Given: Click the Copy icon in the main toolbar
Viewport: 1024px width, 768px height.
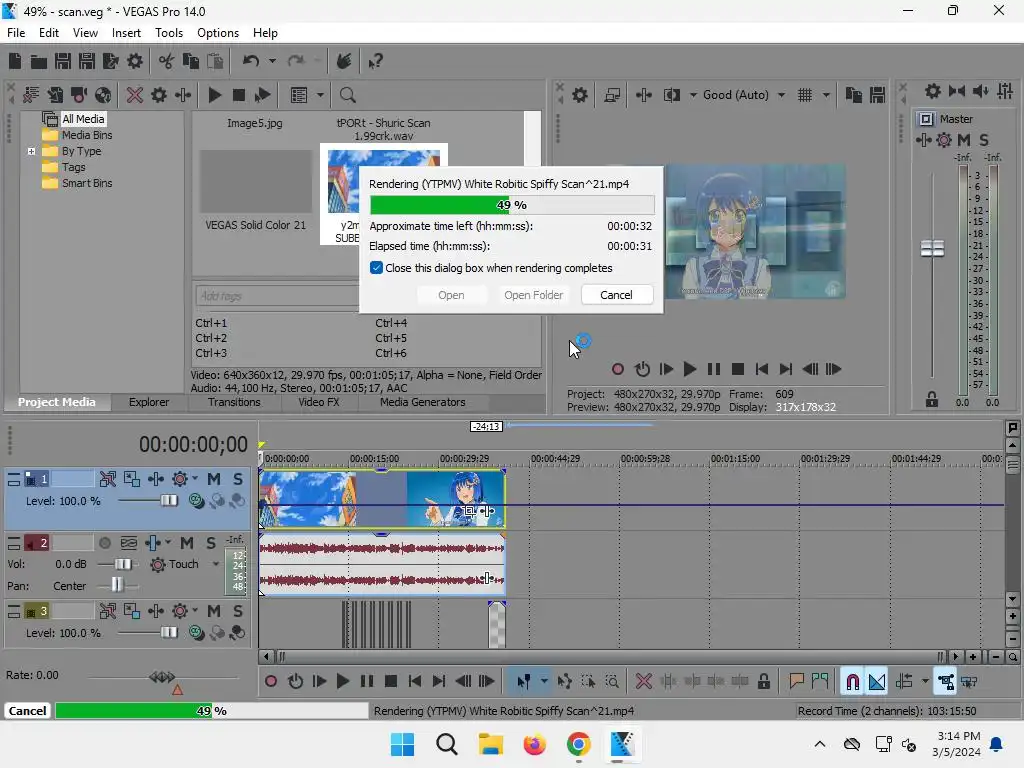Looking at the screenshot, I should tap(191, 61).
